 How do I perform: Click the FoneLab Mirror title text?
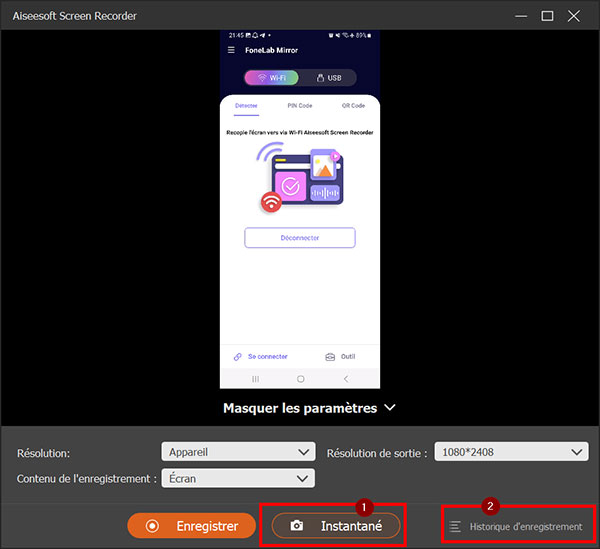pos(271,50)
